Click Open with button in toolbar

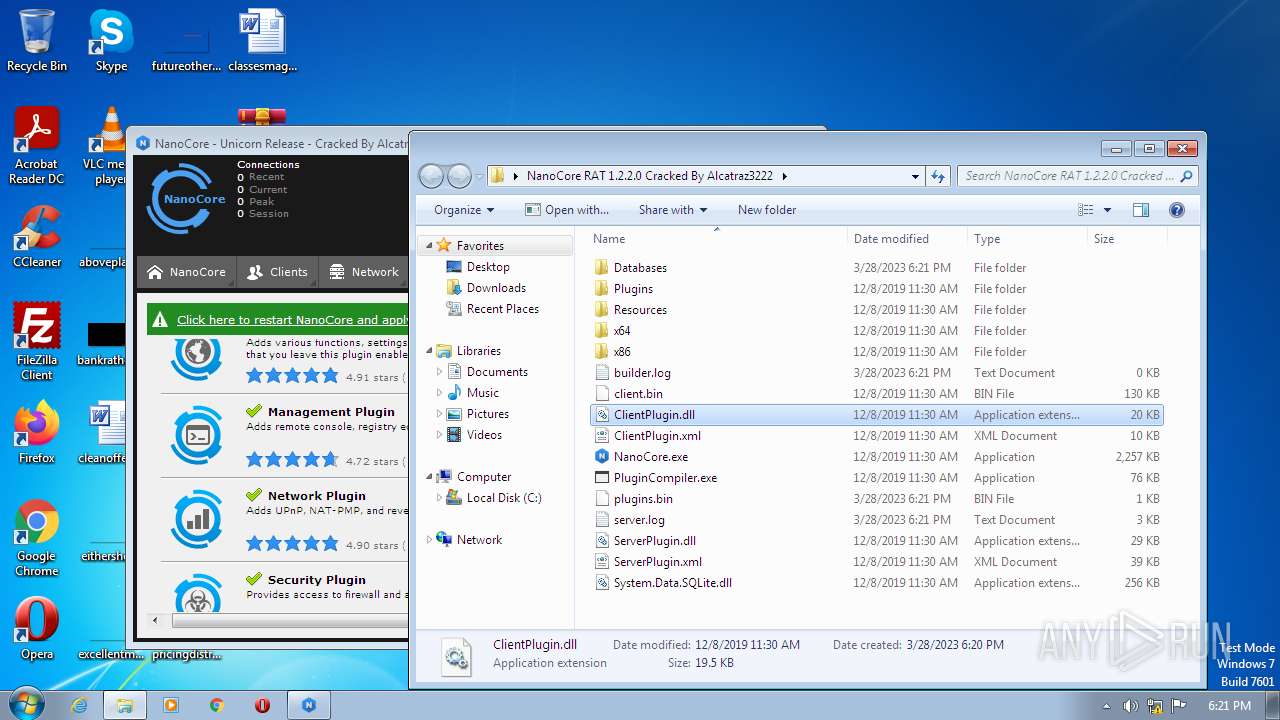(x=567, y=210)
